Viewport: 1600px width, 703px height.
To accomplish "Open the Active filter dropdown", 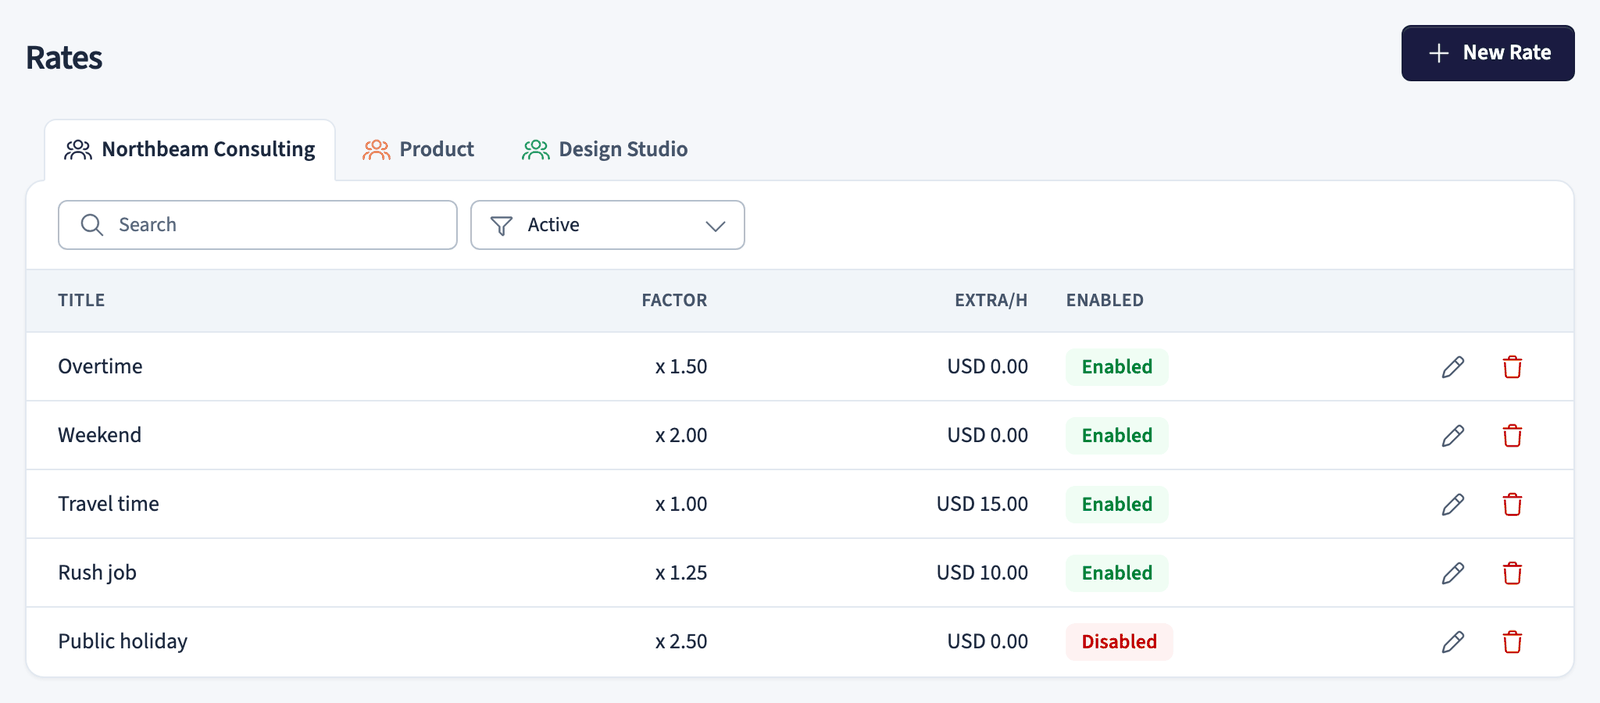I will (x=608, y=225).
